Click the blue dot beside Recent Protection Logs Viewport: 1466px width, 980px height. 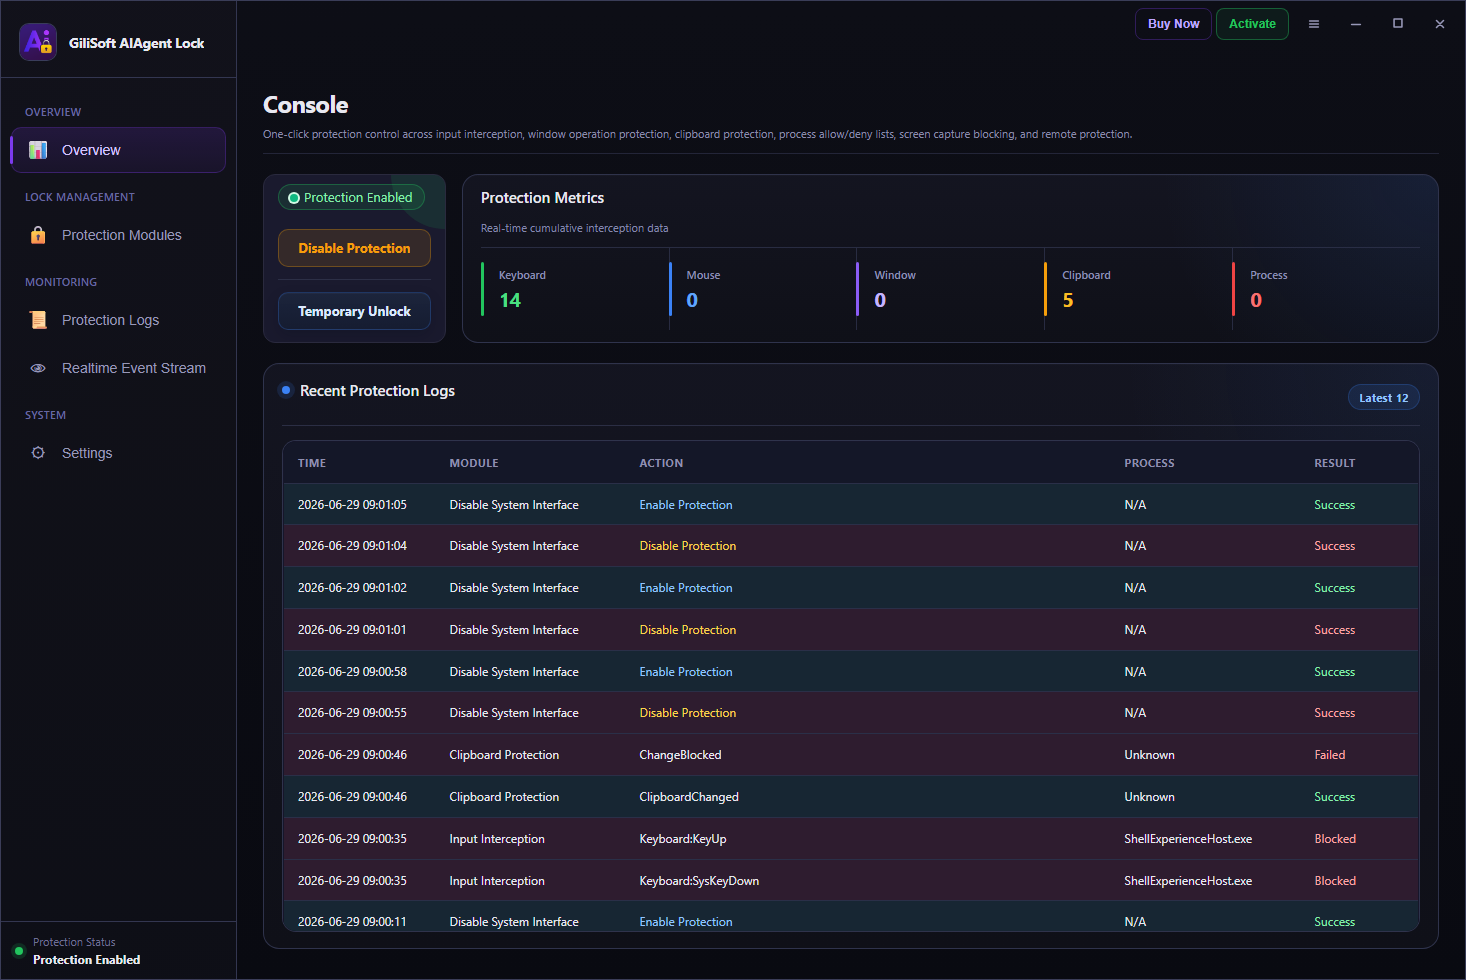pos(286,390)
